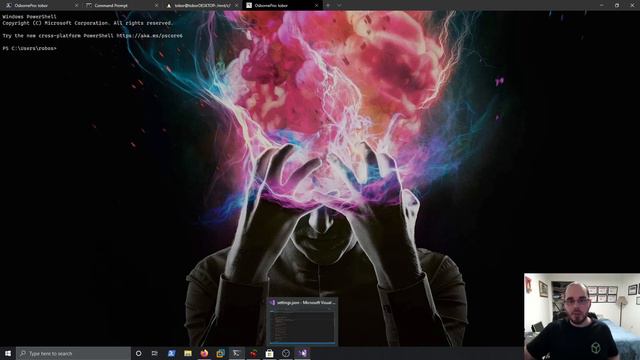
Task: Expand the terminal profile dropdown chevron
Action: pyautogui.click(x=339, y=5)
